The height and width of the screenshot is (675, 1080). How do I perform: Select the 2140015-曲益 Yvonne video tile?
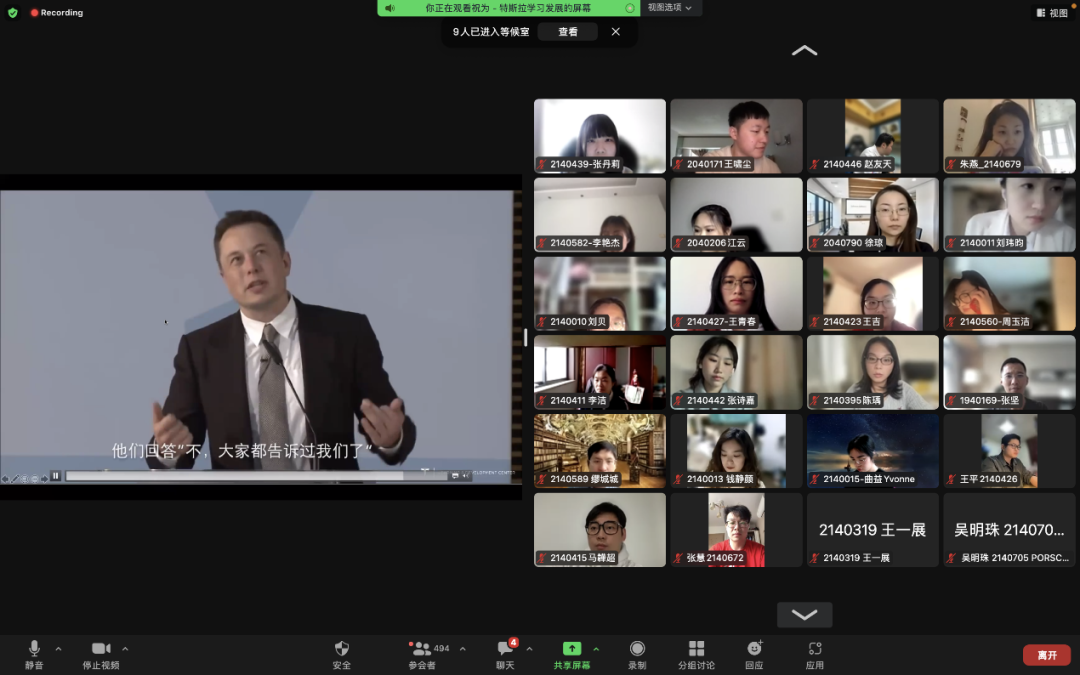873,450
